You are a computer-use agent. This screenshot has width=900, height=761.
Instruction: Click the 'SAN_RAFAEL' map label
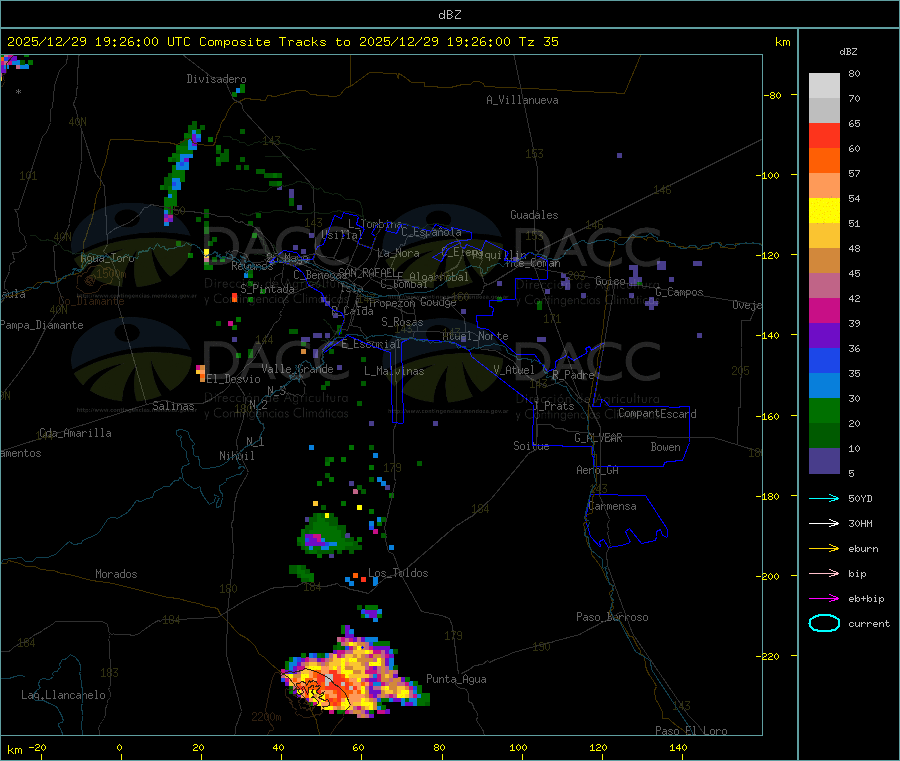tap(367, 272)
